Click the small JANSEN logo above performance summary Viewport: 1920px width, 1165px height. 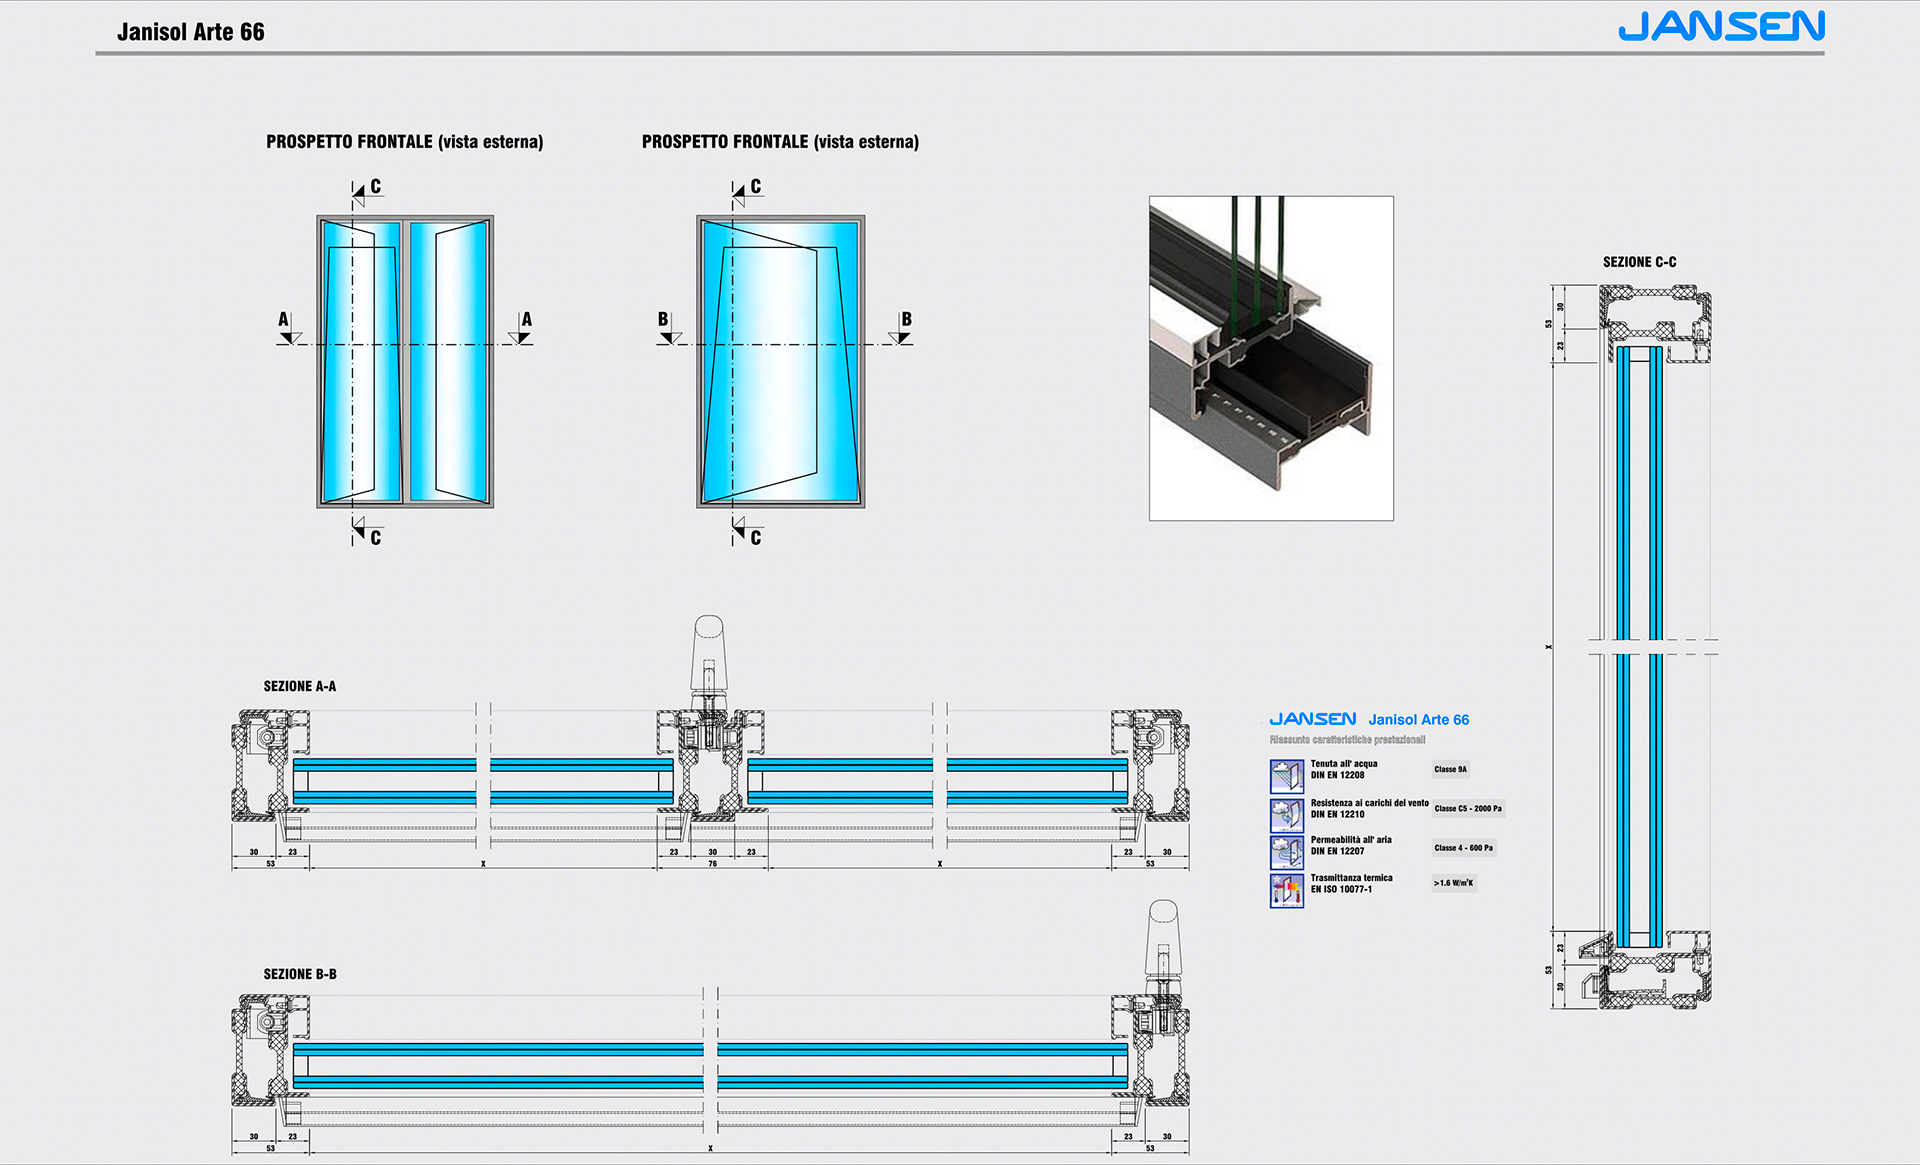pyautogui.click(x=1312, y=719)
